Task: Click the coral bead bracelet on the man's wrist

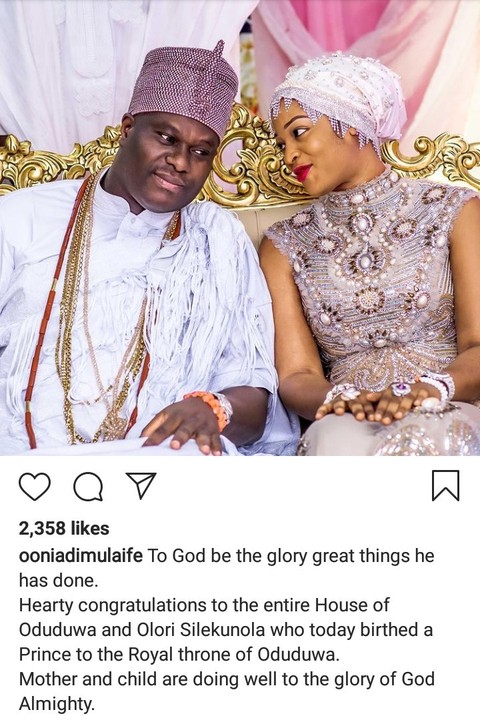Action: [211, 407]
